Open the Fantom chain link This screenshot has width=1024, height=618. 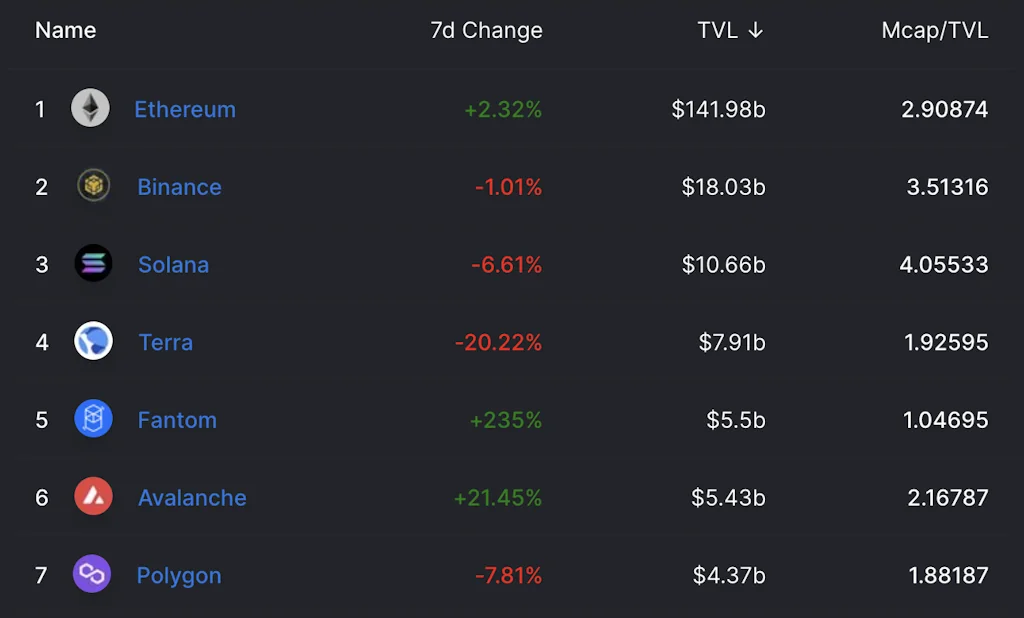tap(177, 420)
